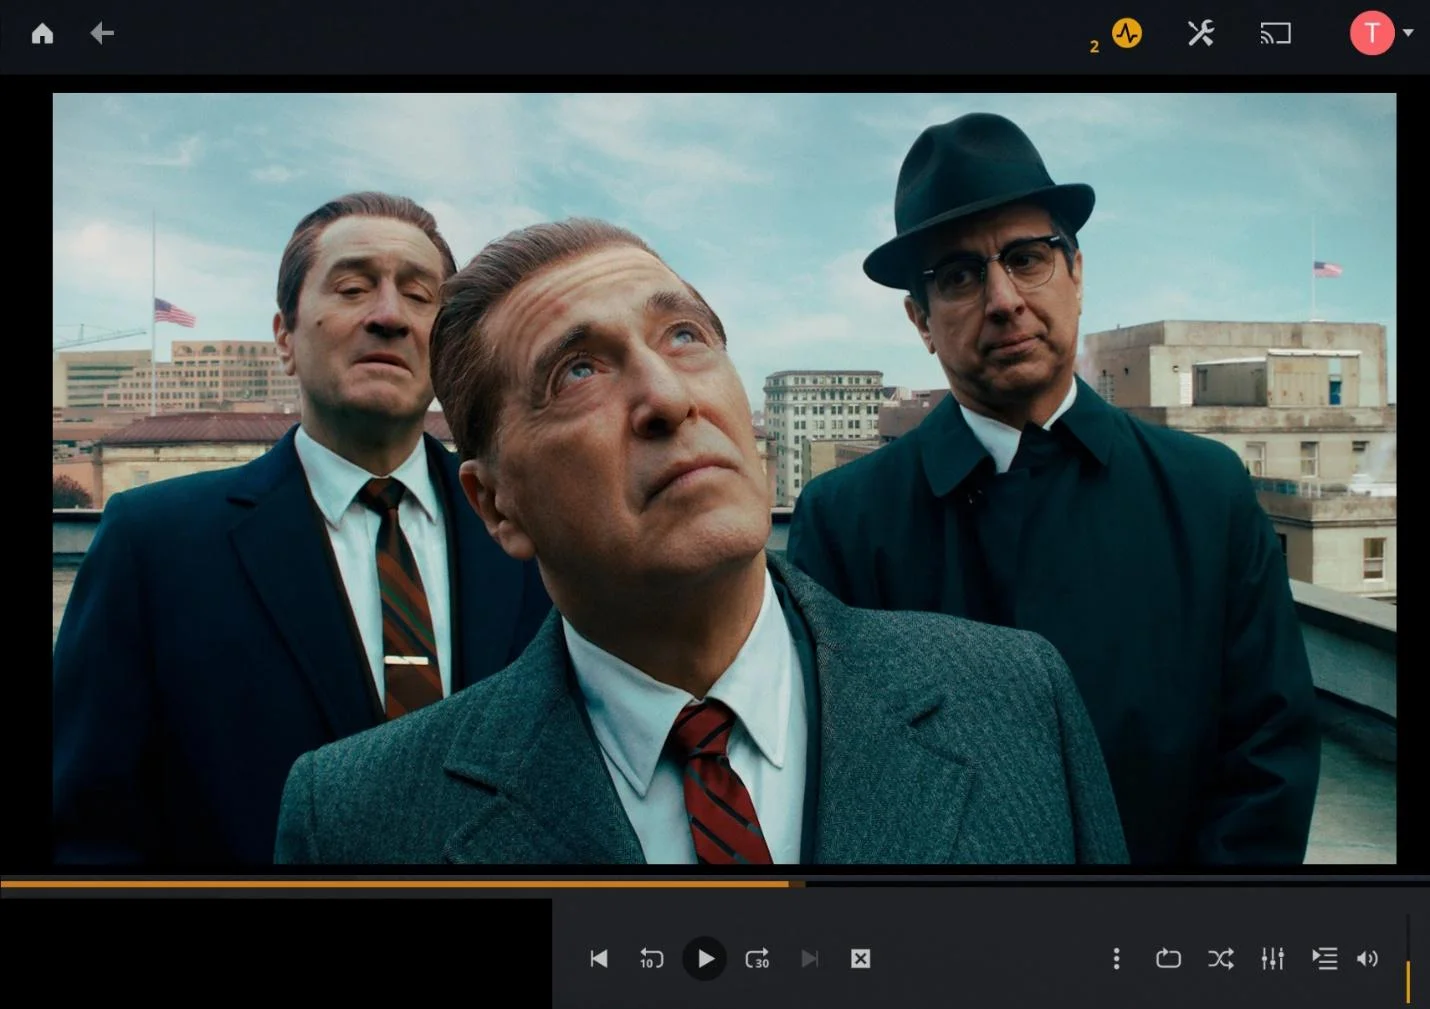Mute the volume speaker icon
The height and width of the screenshot is (1009, 1430).
(1367, 959)
